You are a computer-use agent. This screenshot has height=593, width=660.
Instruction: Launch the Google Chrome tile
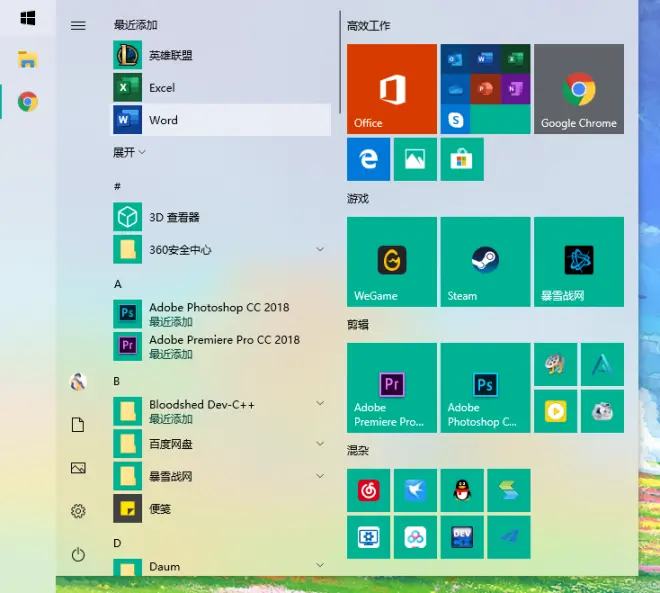[x=579, y=89]
